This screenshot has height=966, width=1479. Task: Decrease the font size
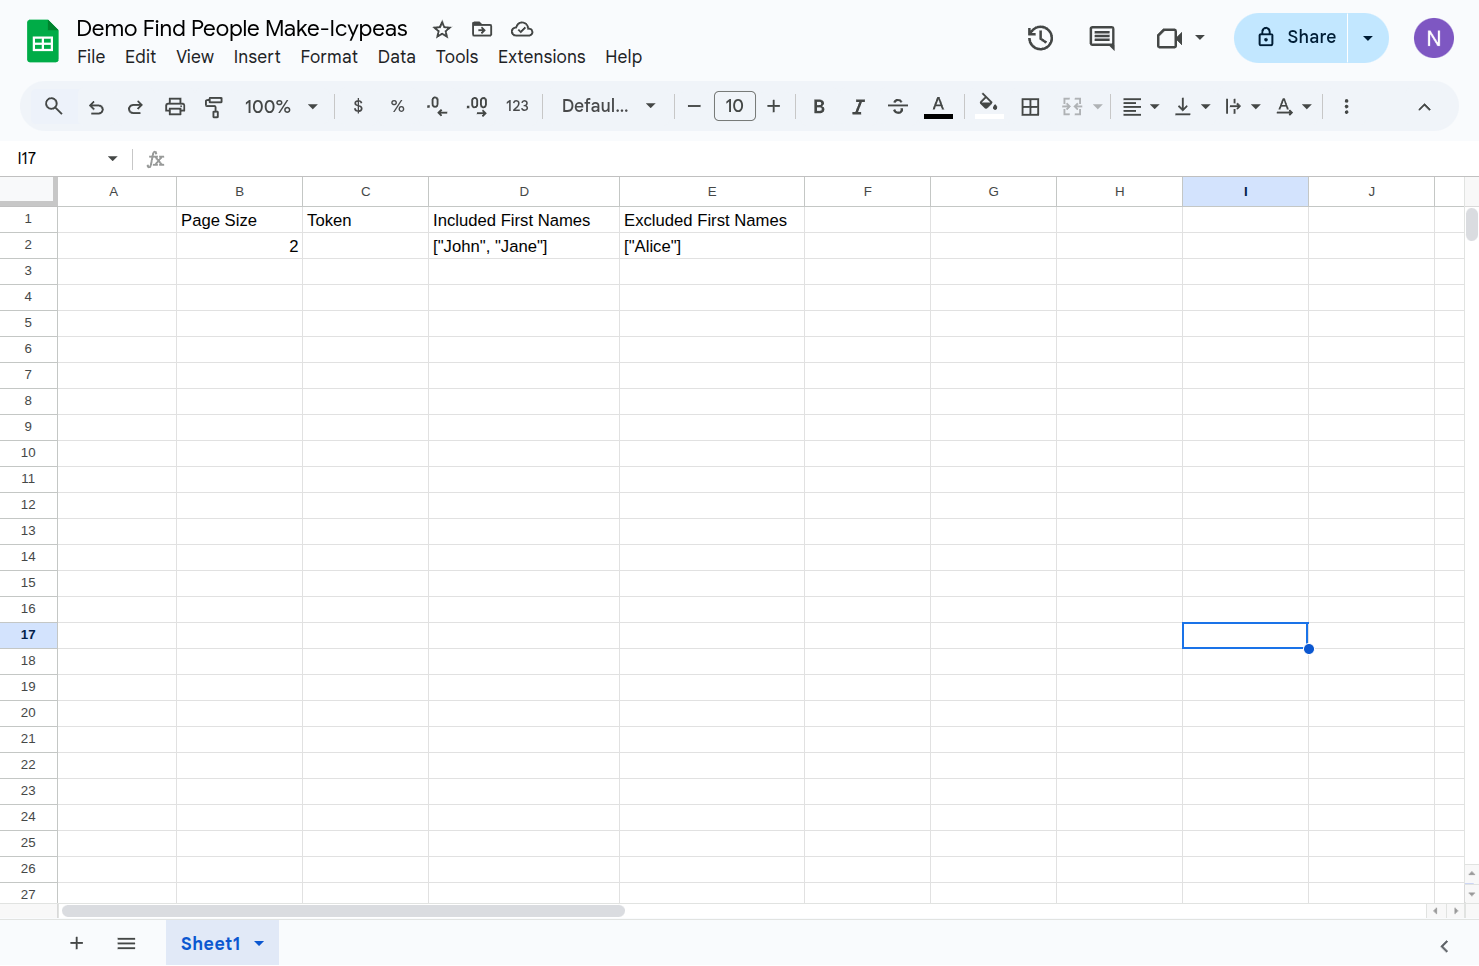click(x=694, y=106)
